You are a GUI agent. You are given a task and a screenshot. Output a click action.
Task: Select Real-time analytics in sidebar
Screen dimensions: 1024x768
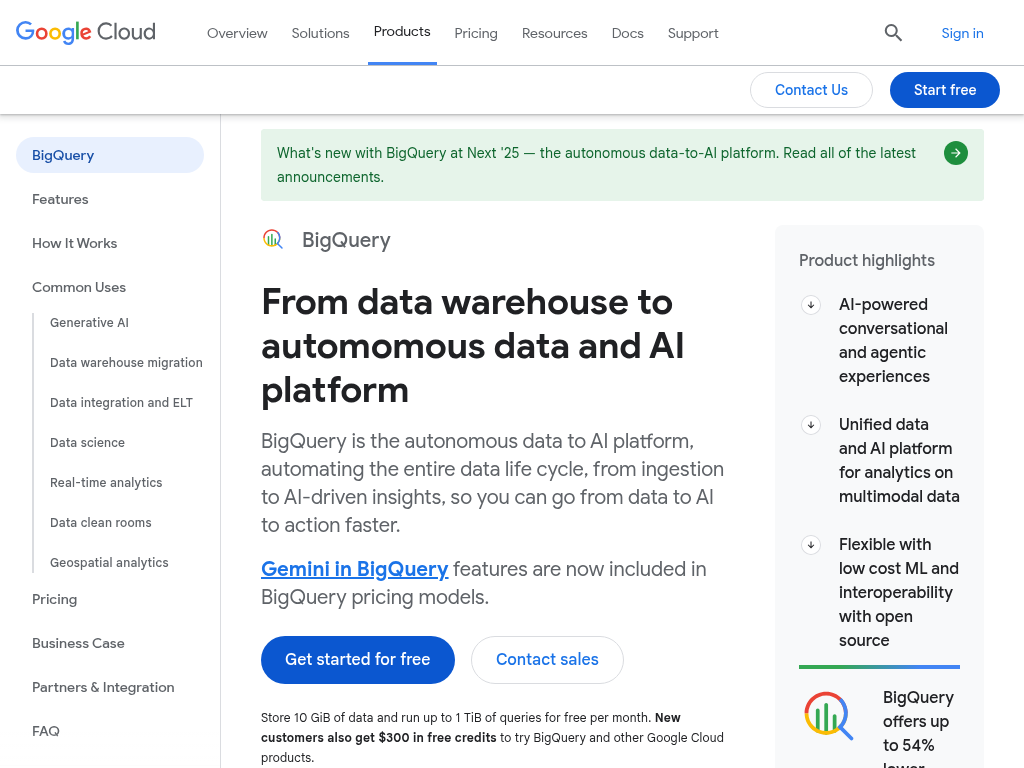(106, 483)
